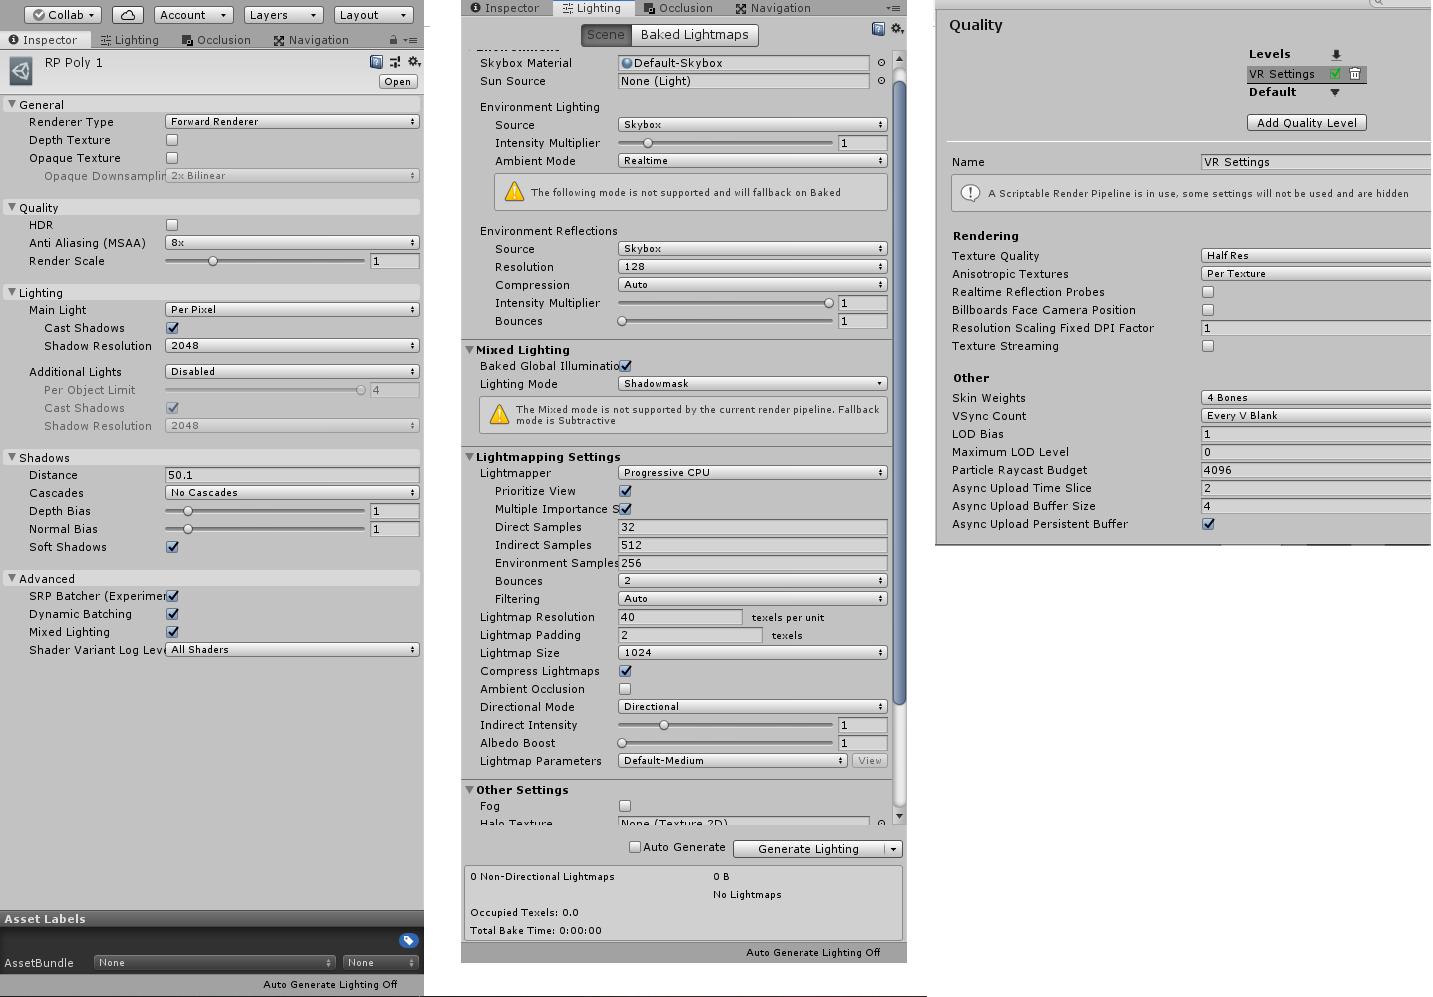The width and height of the screenshot is (1433, 997).
Task: Uncheck Async Upload Persistent Buffer
Action: (1208, 524)
